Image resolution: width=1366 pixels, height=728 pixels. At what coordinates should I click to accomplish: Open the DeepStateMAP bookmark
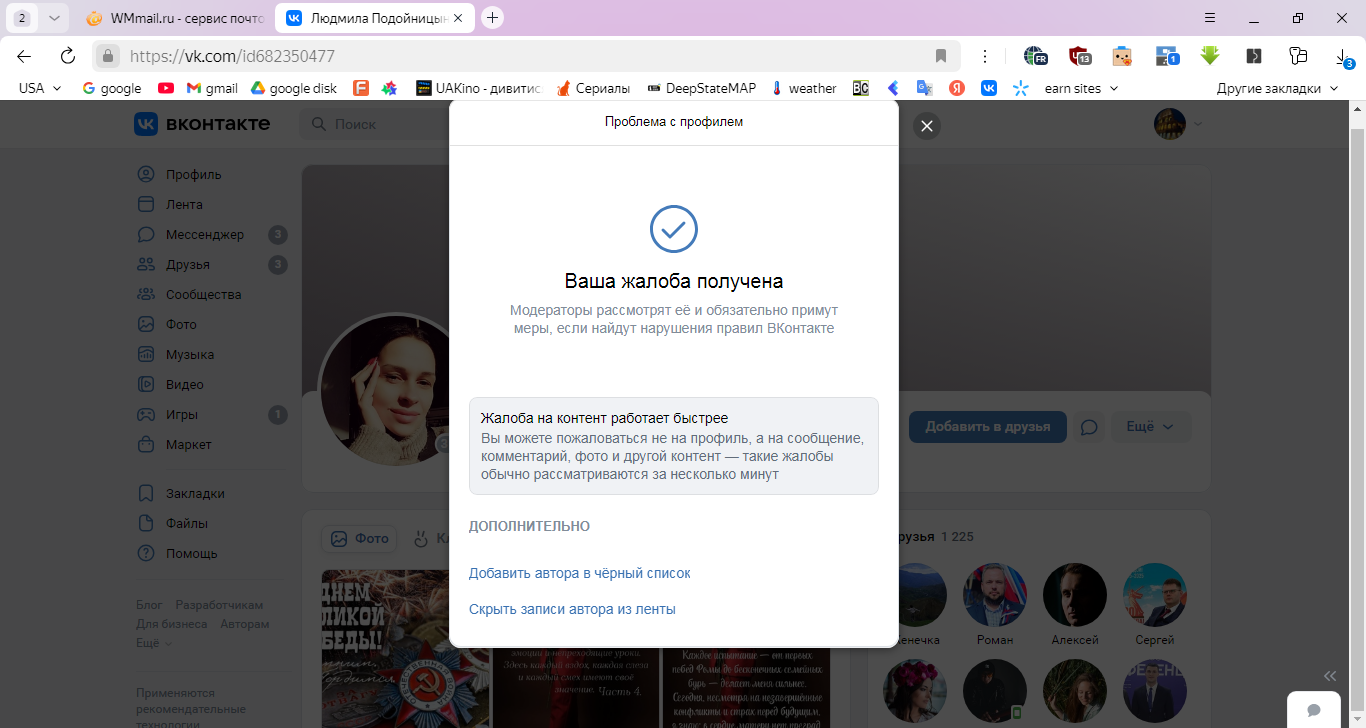(x=702, y=88)
